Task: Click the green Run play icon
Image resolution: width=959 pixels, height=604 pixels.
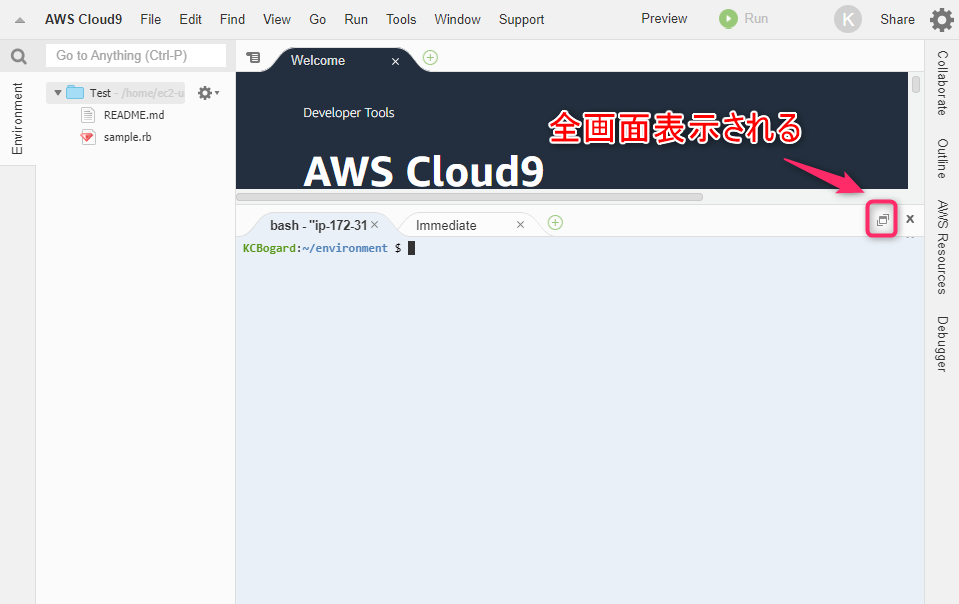Action: [x=728, y=19]
